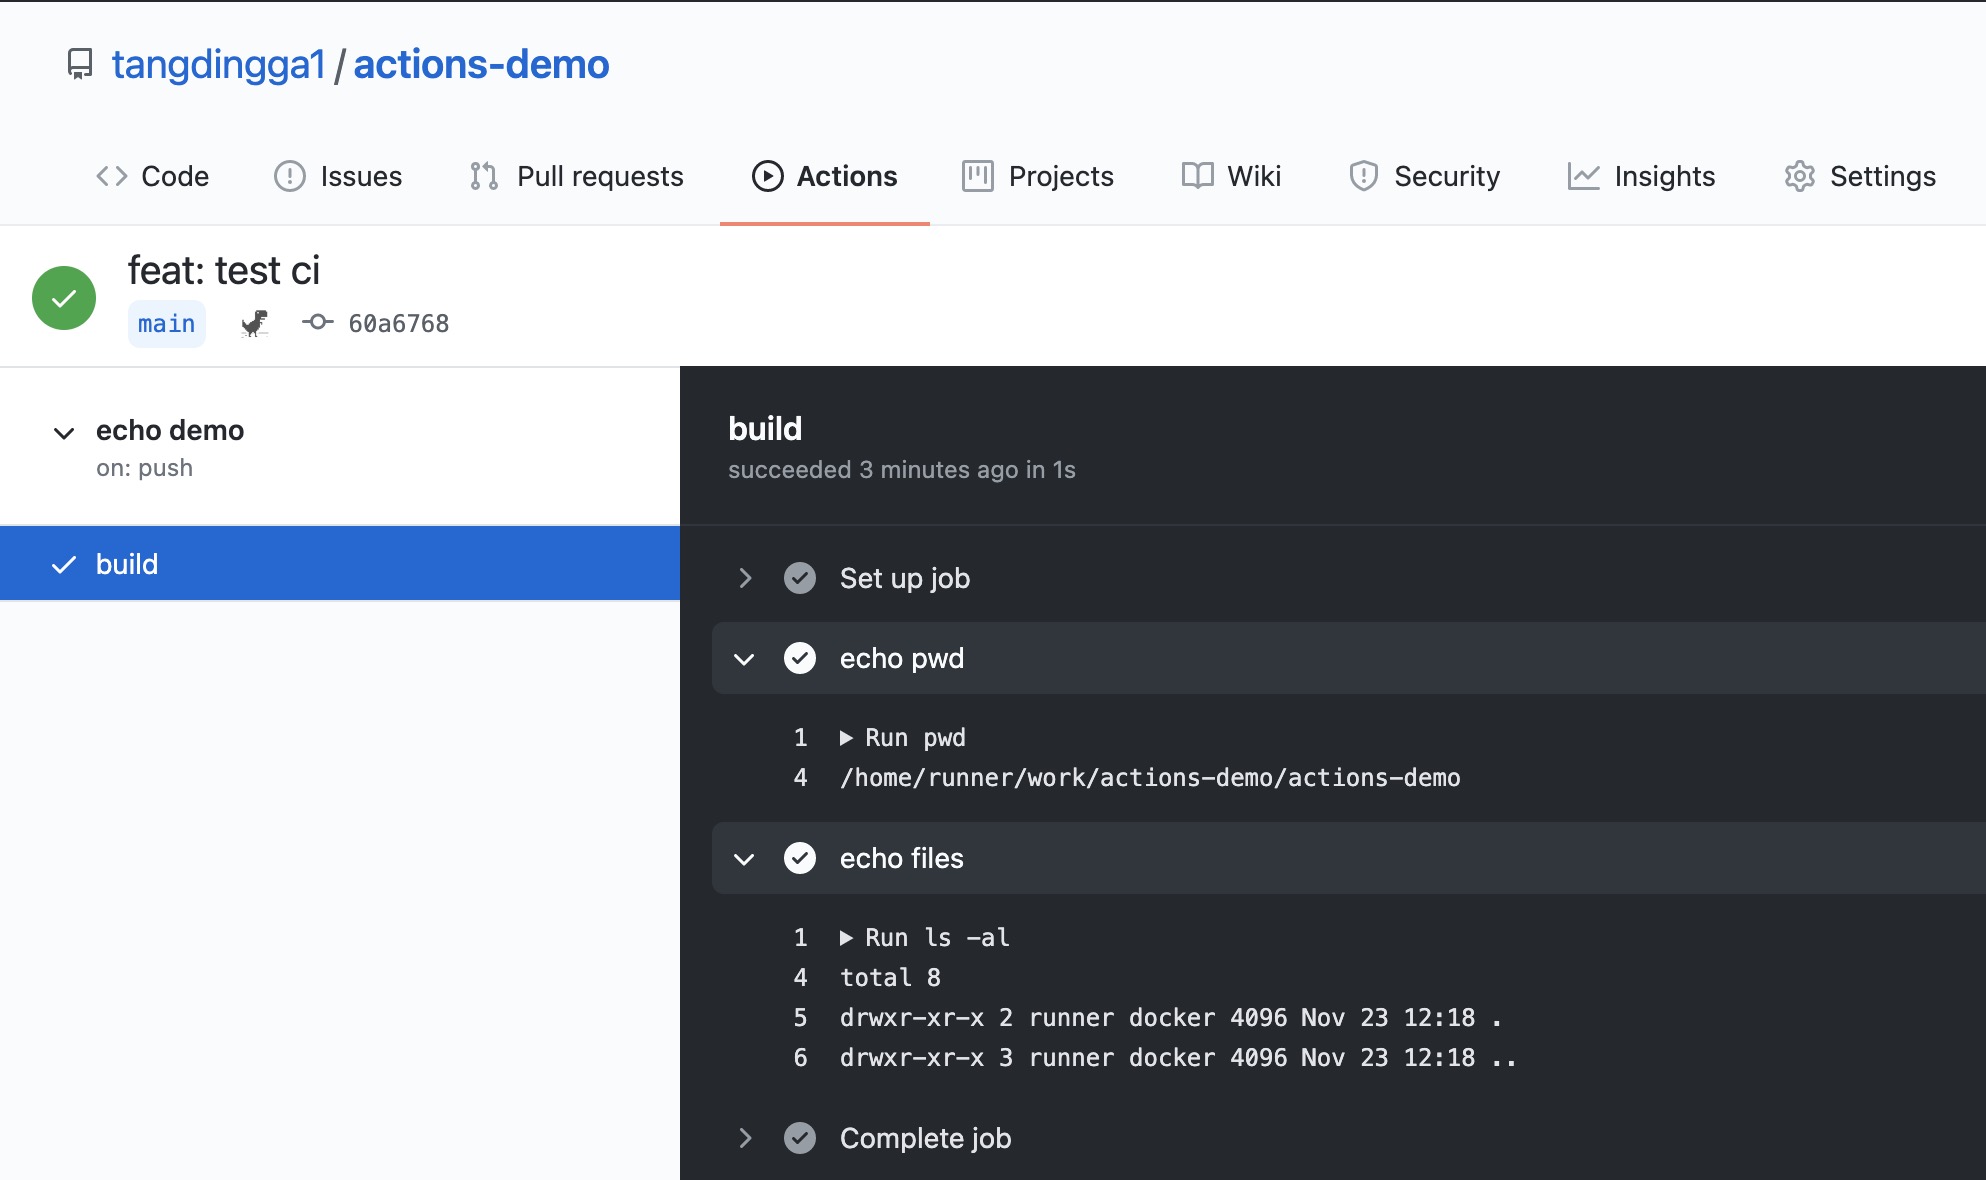Viewport: 1986px width, 1180px height.
Task: Collapse the echo files step
Action: (x=744, y=858)
